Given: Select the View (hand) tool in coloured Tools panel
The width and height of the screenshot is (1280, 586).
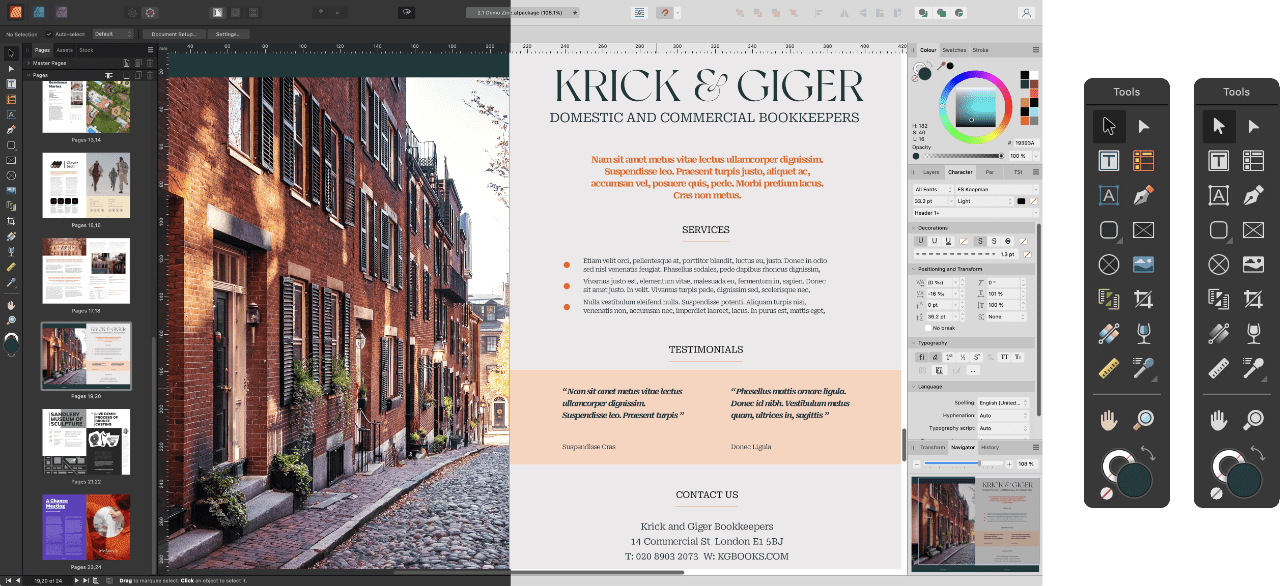Looking at the screenshot, I should pyautogui.click(x=1108, y=420).
